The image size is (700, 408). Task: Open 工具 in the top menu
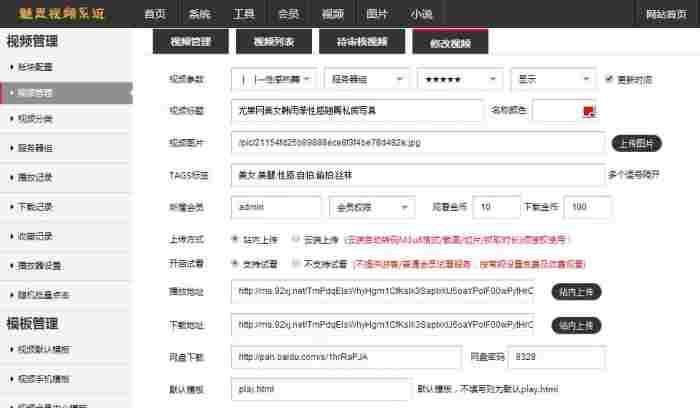click(x=244, y=14)
